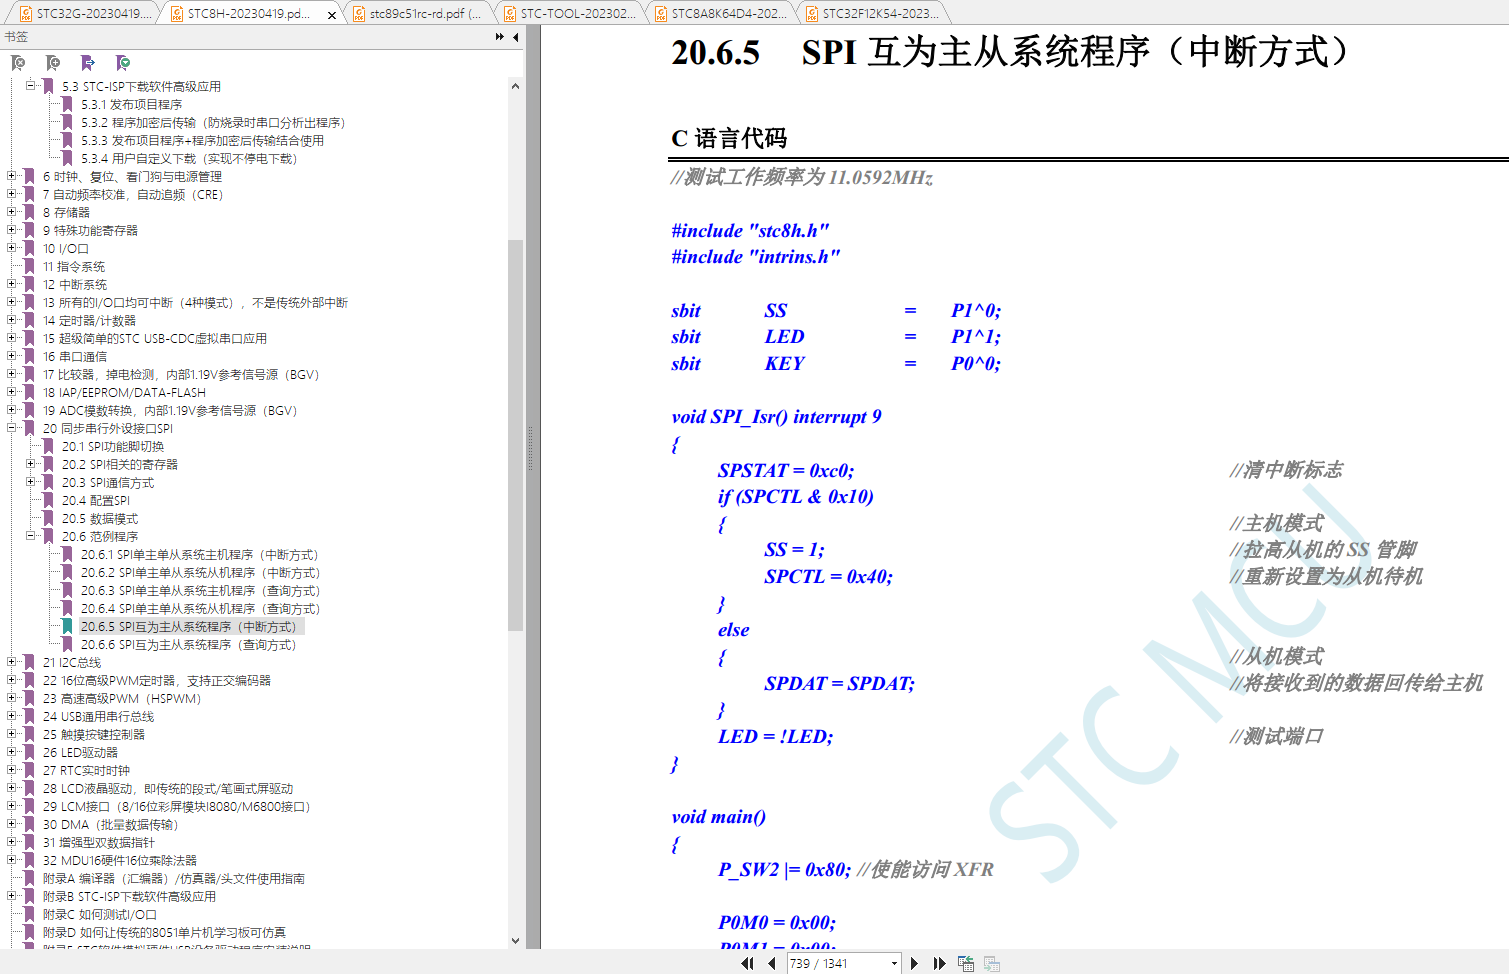This screenshot has height=974, width=1509.
Task: Click the next view navigation icon
Action: click(992, 963)
